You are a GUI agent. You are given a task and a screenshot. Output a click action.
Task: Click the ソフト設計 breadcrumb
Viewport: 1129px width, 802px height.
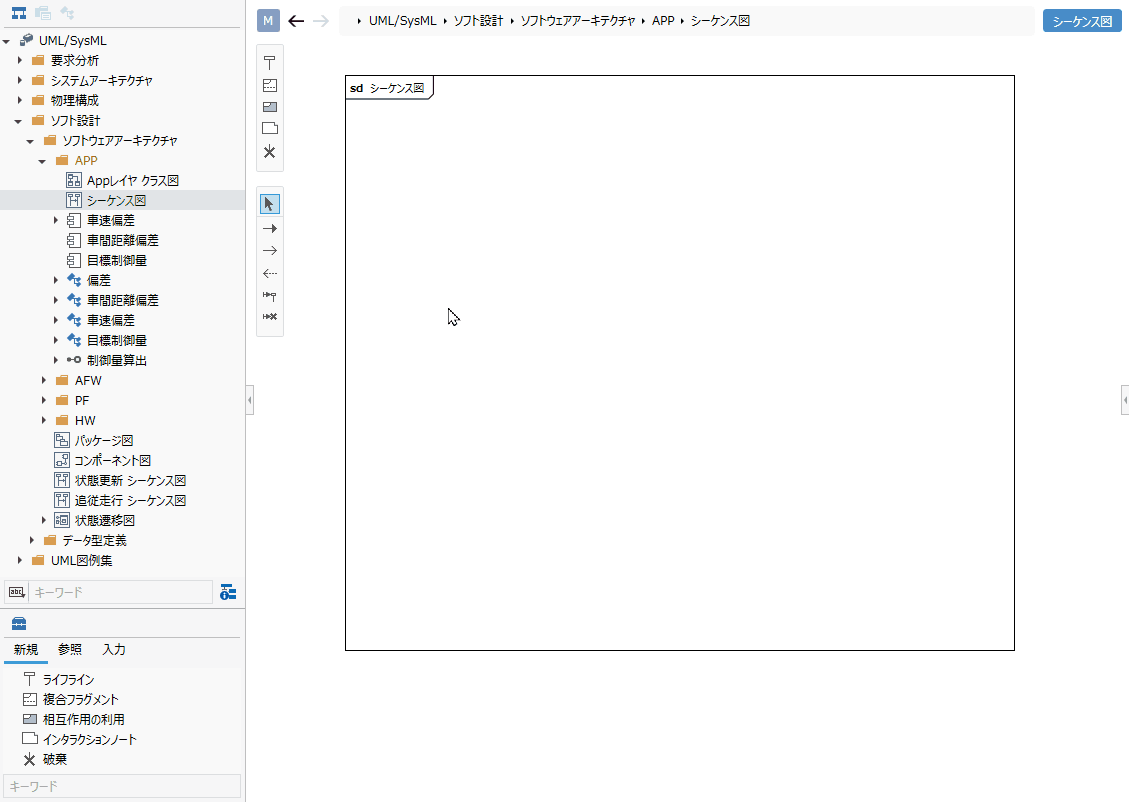pos(478,21)
